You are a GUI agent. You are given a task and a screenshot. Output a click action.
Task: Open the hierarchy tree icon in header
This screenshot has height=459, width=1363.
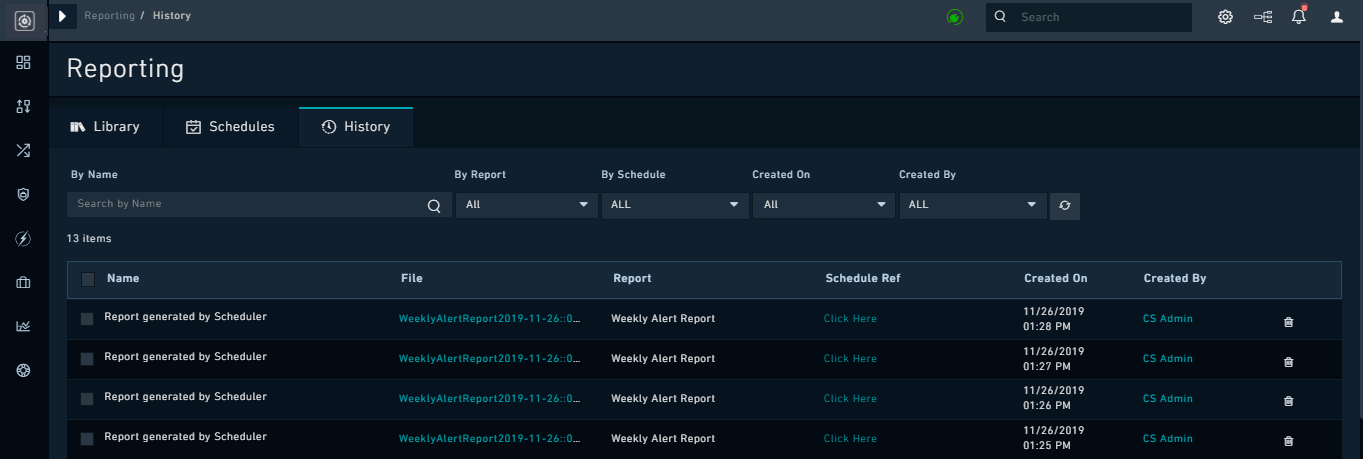(x=1263, y=17)
